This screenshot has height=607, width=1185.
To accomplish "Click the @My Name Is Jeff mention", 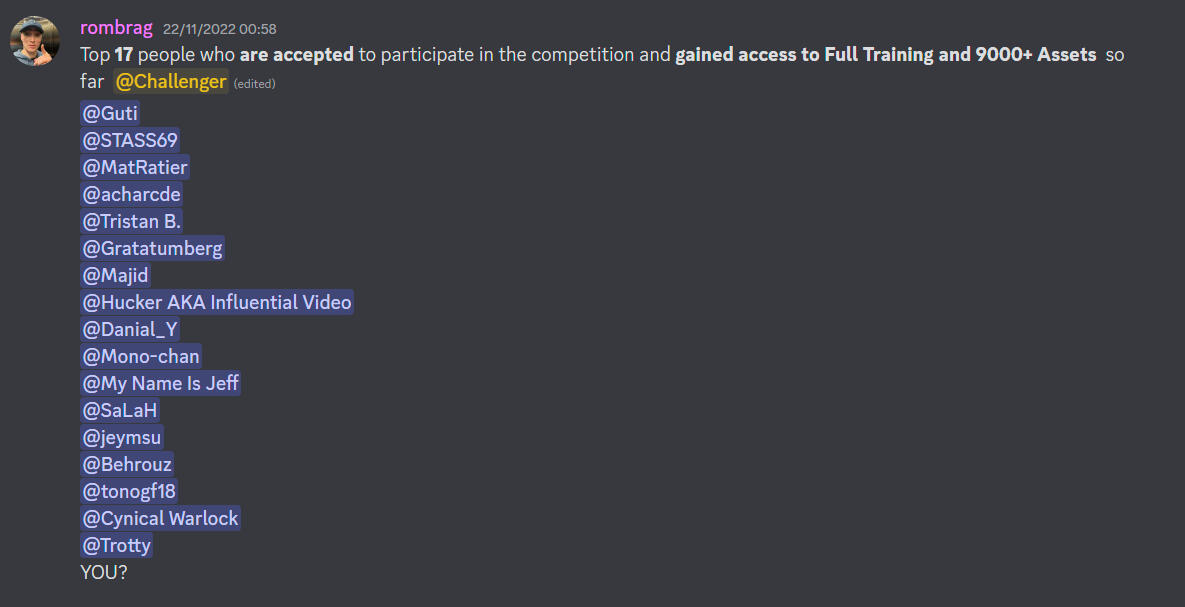I will (x=161, y=383).
